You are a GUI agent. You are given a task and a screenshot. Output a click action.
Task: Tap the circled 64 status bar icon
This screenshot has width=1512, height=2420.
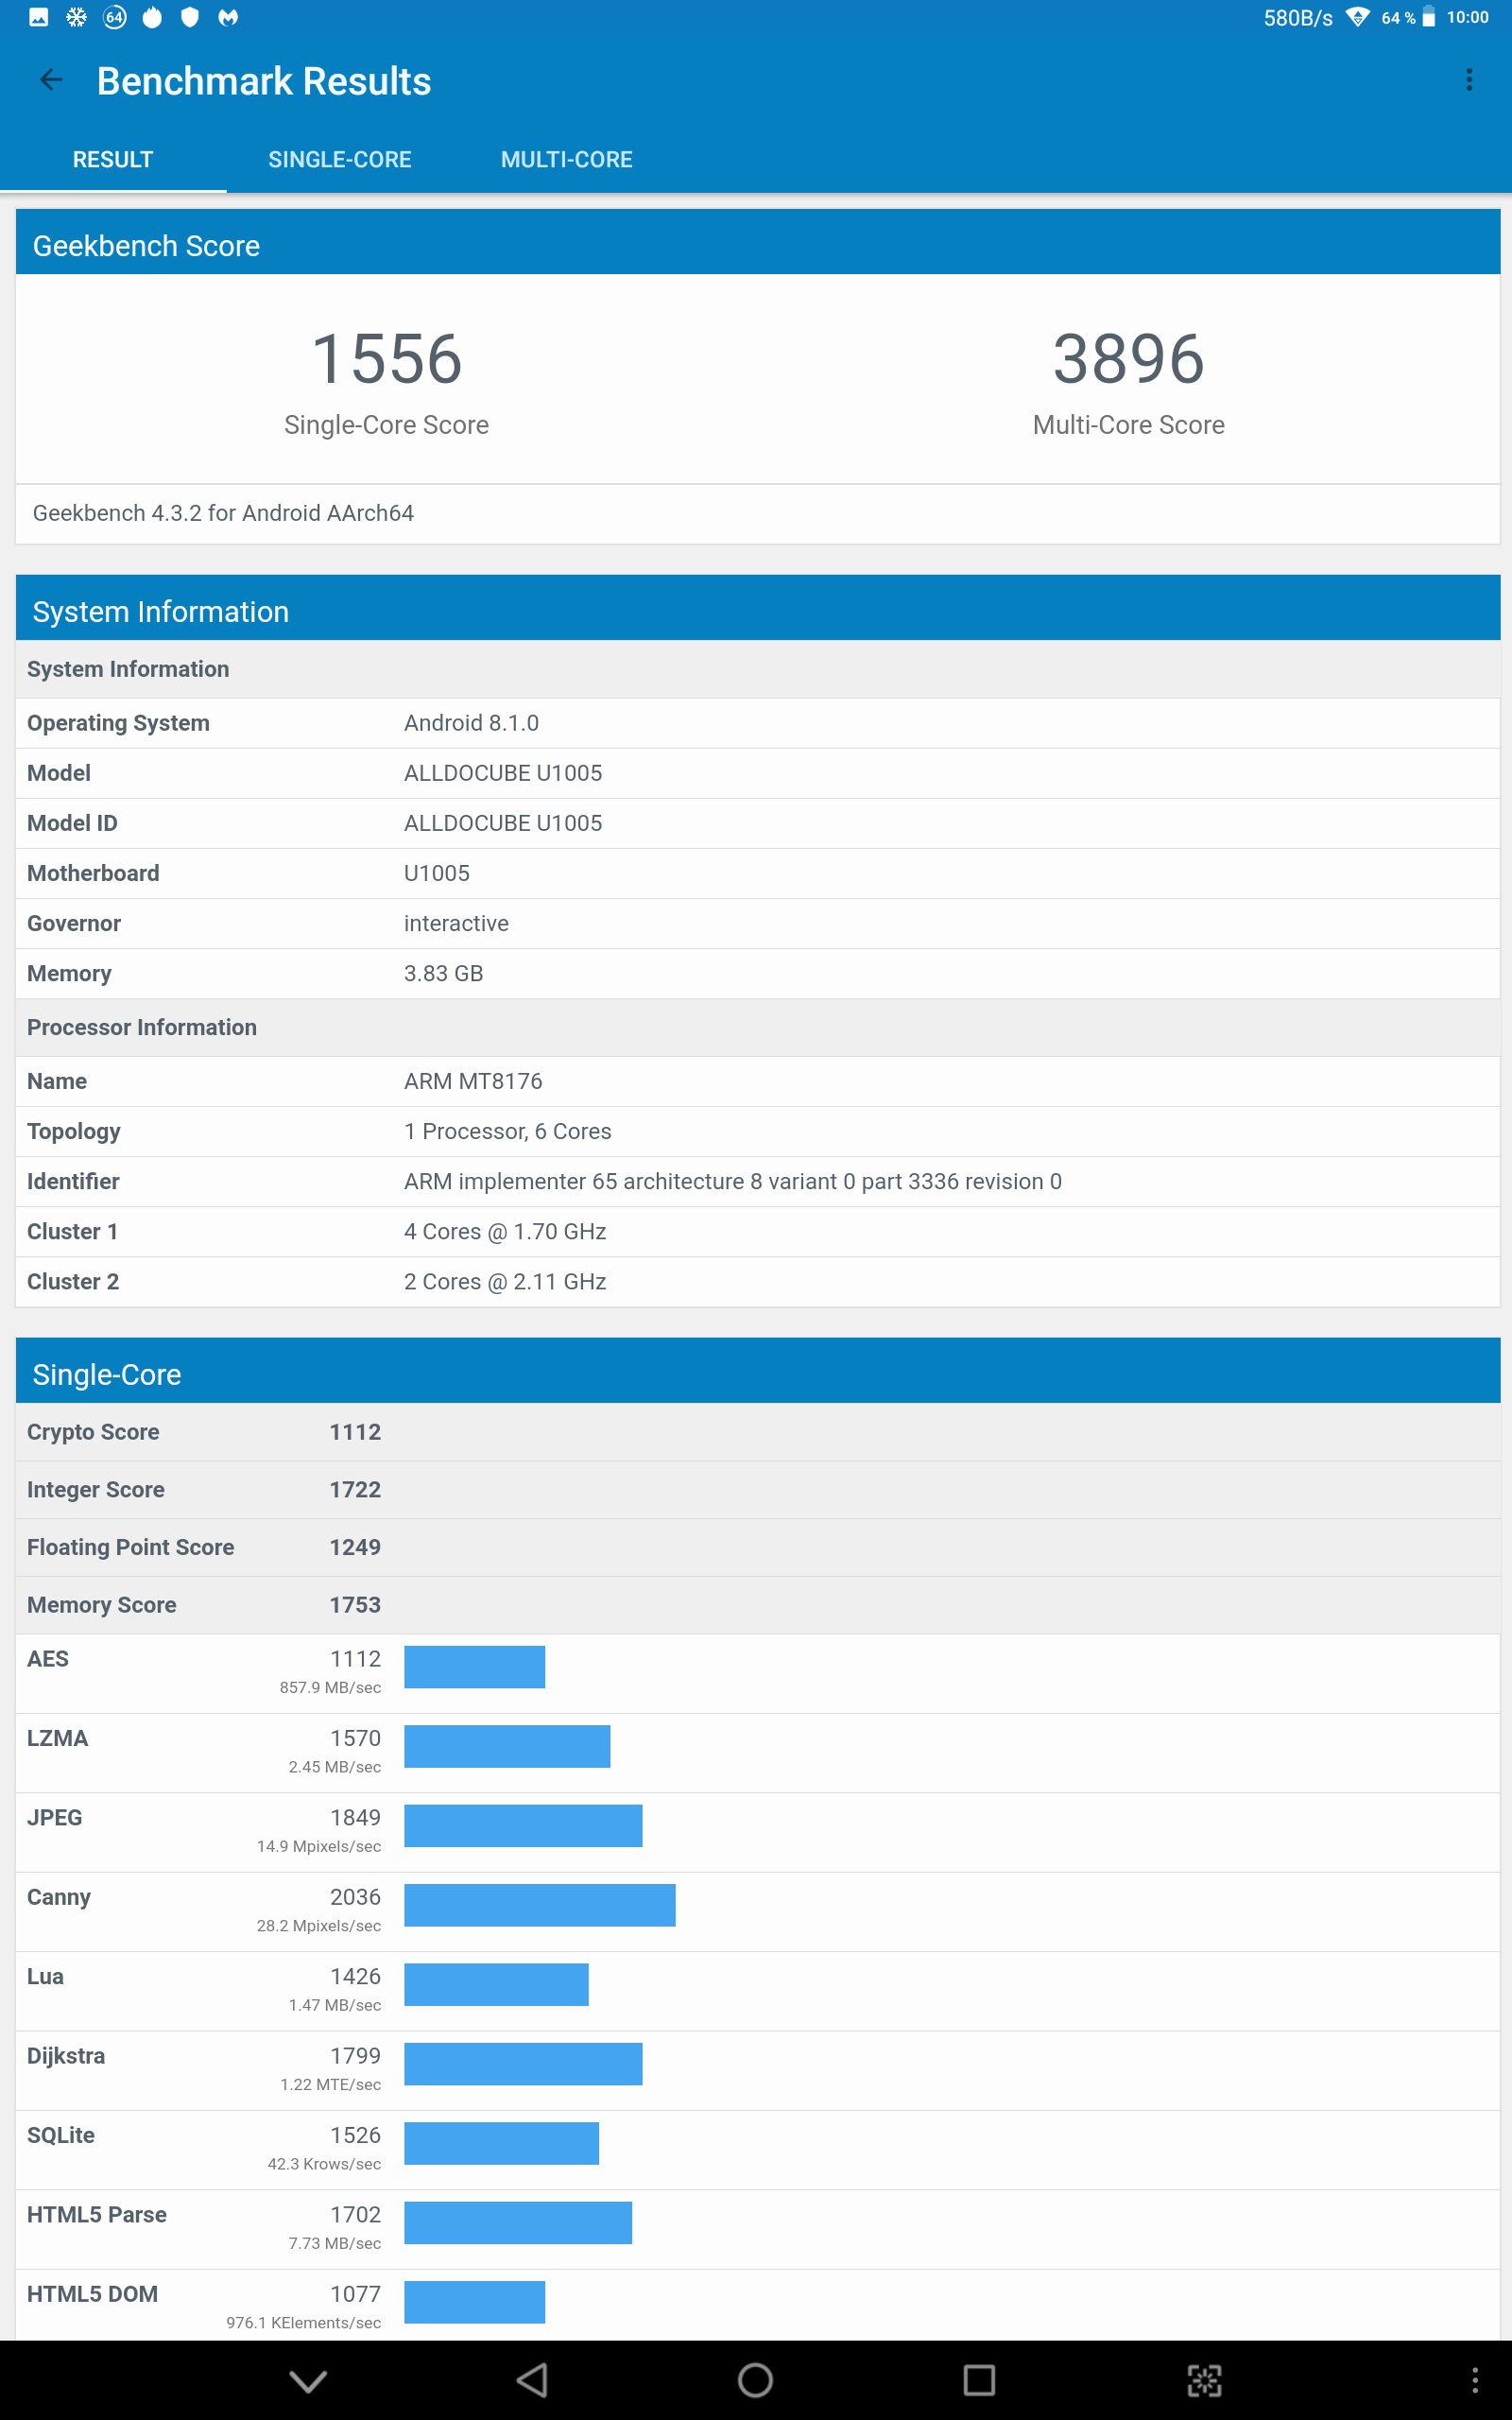click(115, 17)
